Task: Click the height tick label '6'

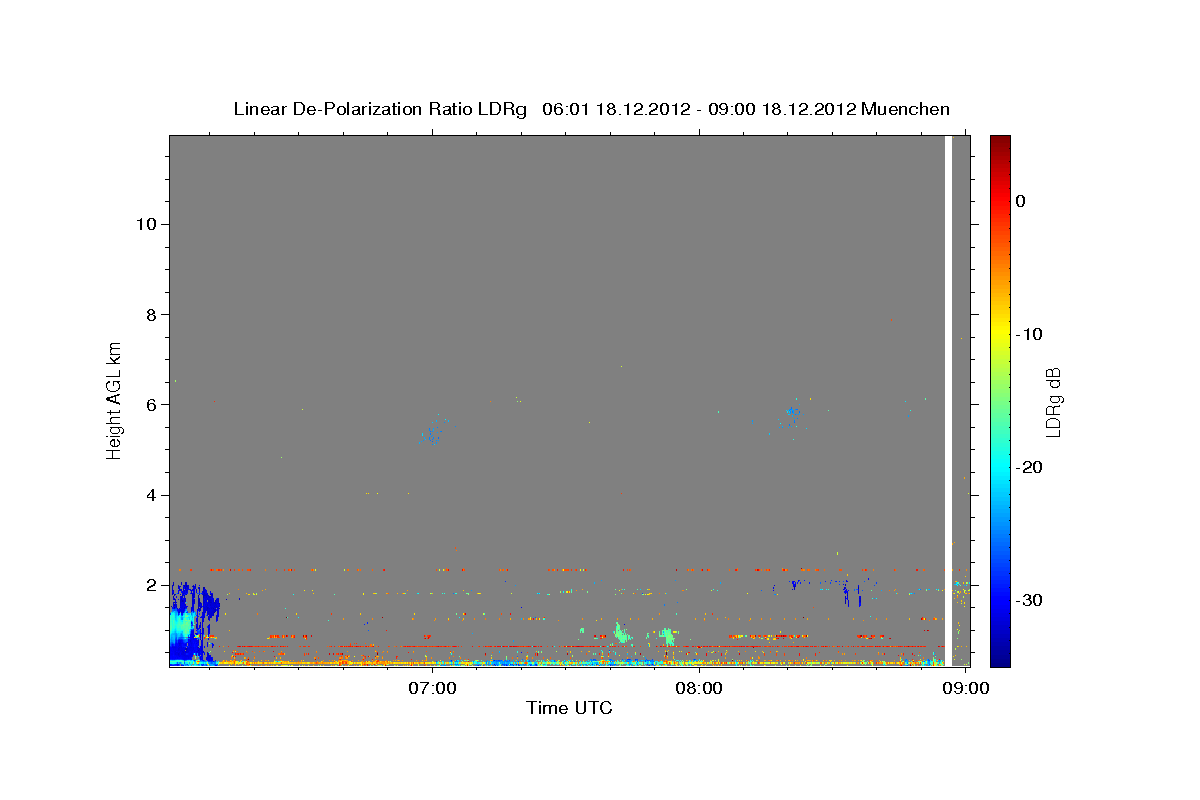Action: [150, 404]
